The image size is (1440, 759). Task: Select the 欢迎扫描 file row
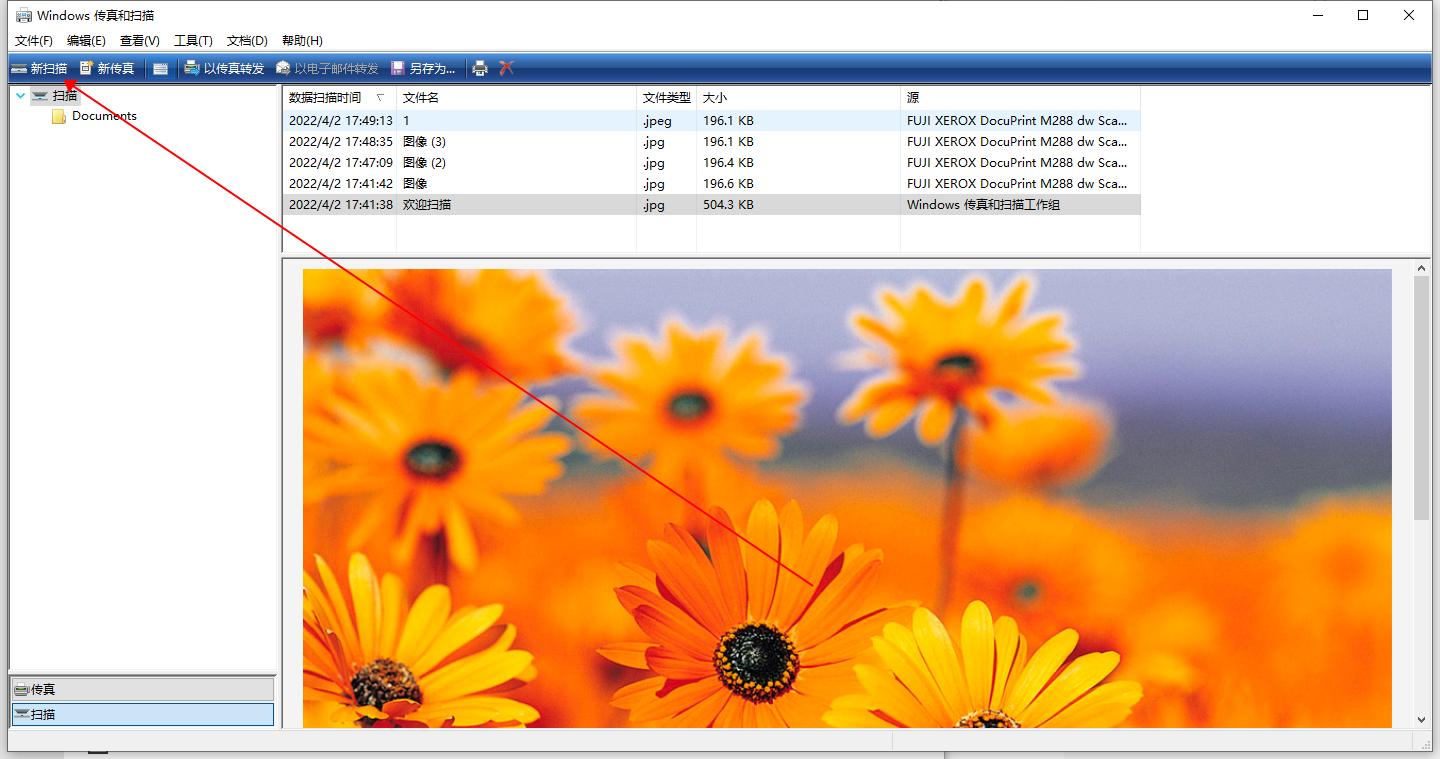[x=427, y=205]
